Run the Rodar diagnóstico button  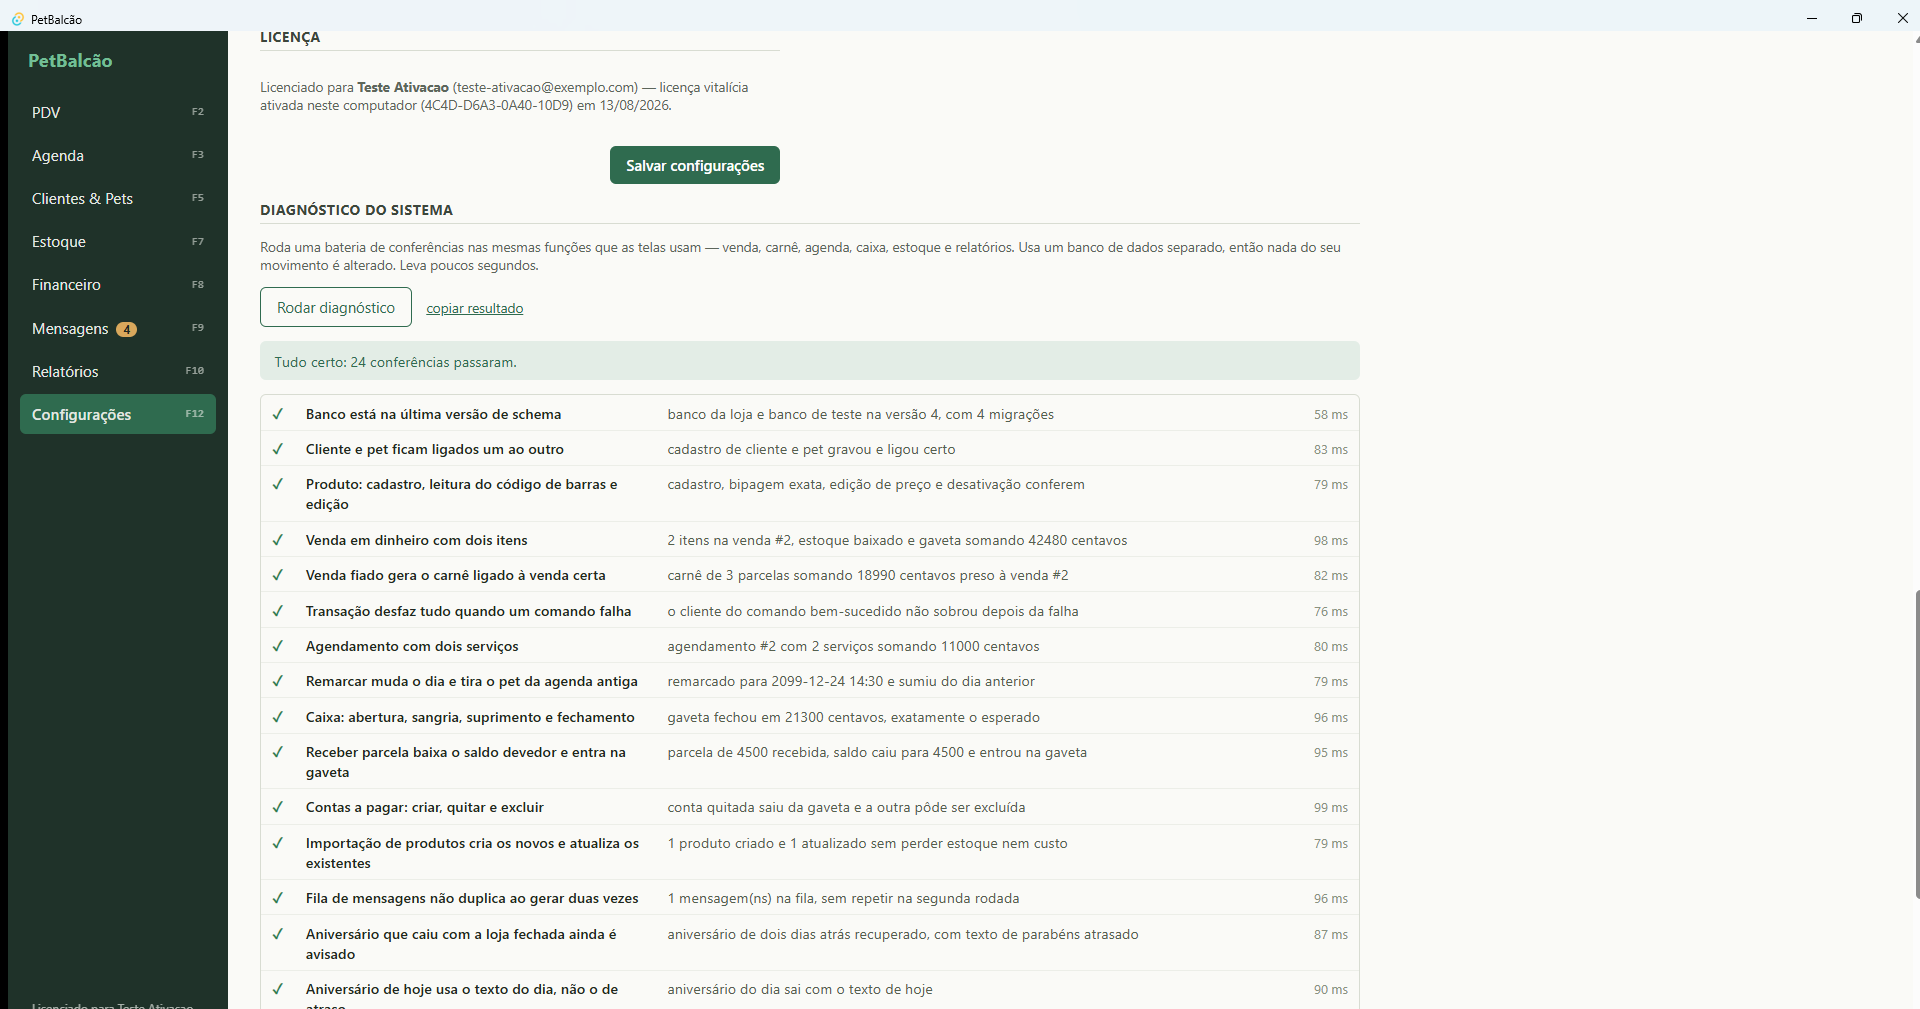(x=336, y=307)
